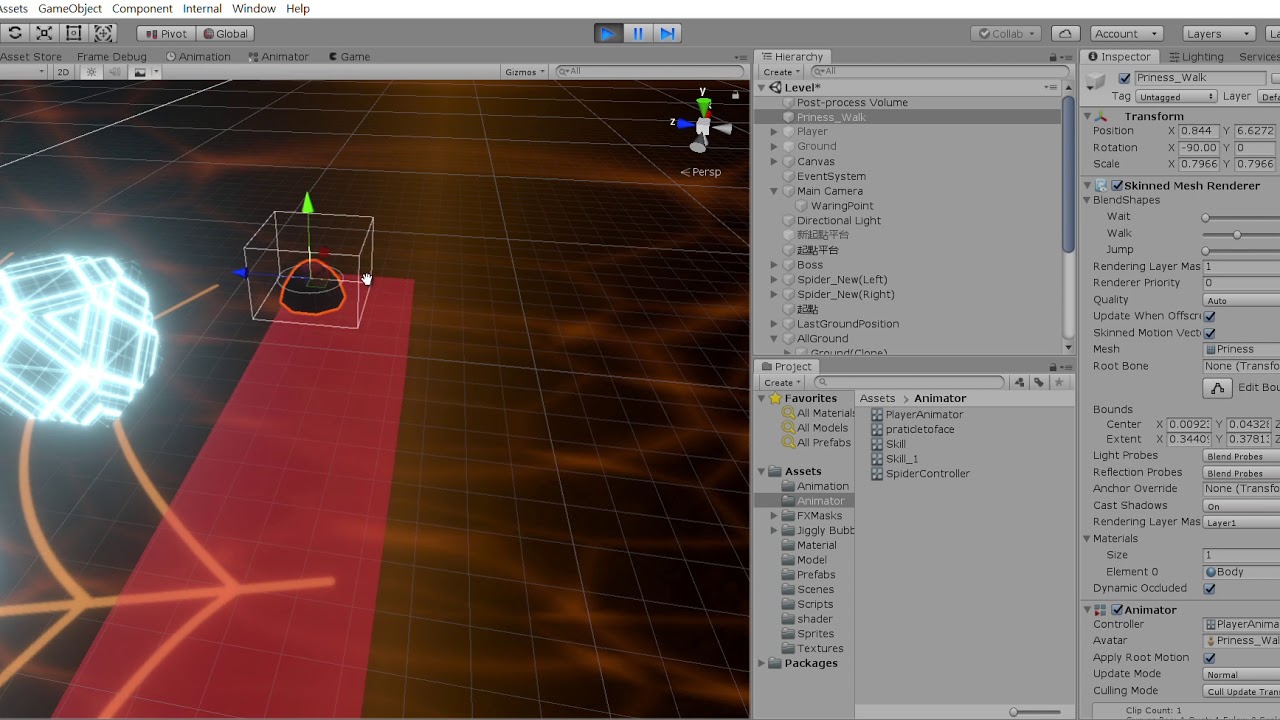Click the Search by Type icon in Project

pyautogui.click(x=1019, y=382)
